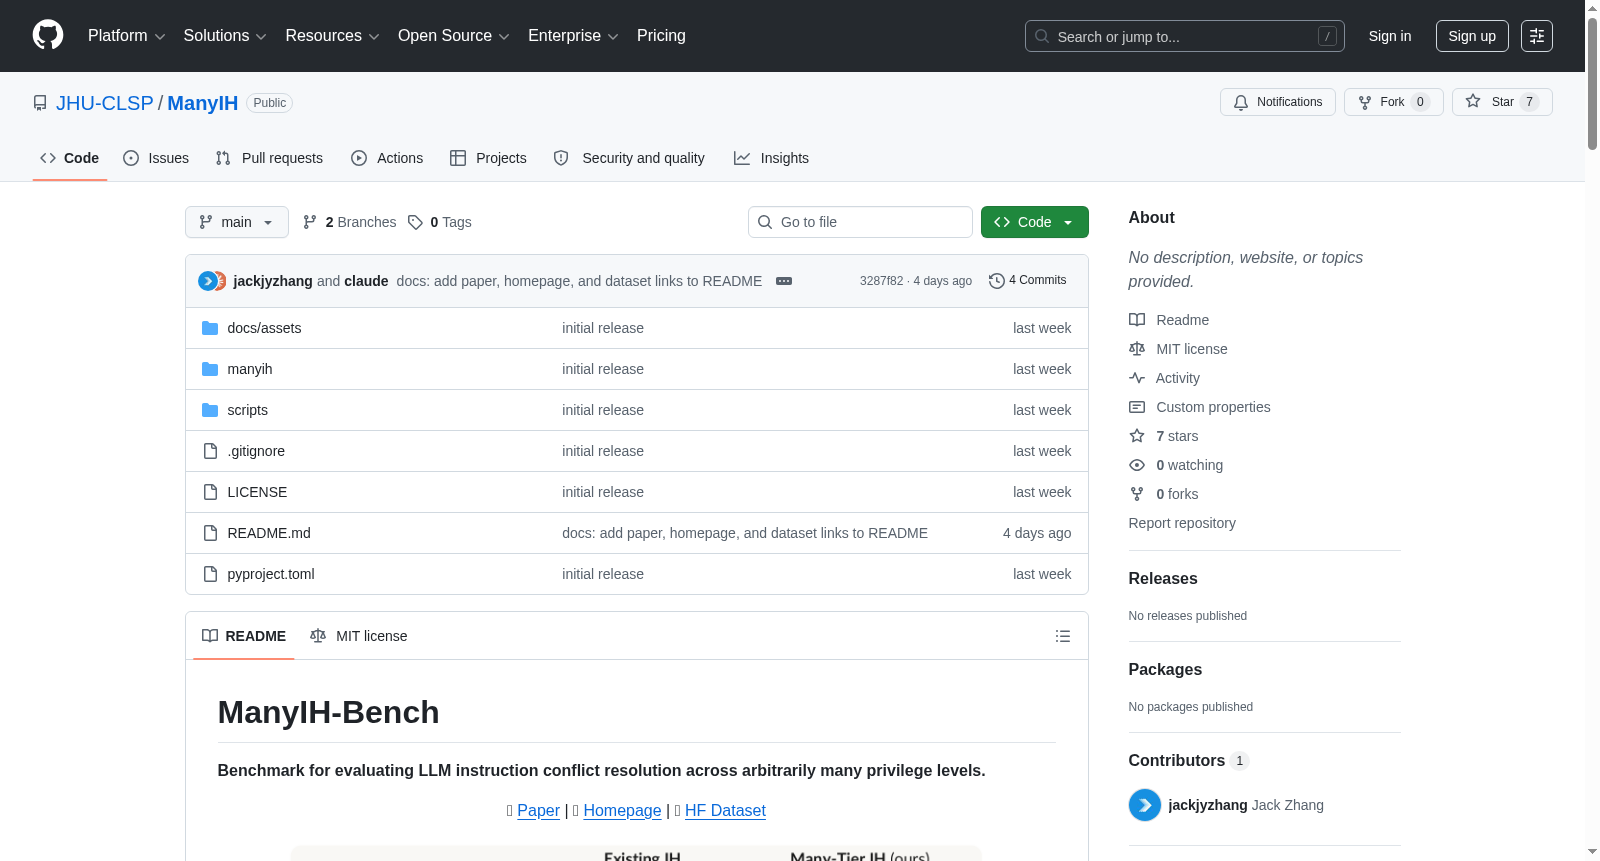Expand the Open Source menu
This screenshot has width=1600, height=861.
pyautogui.click(x=454, y=36)
